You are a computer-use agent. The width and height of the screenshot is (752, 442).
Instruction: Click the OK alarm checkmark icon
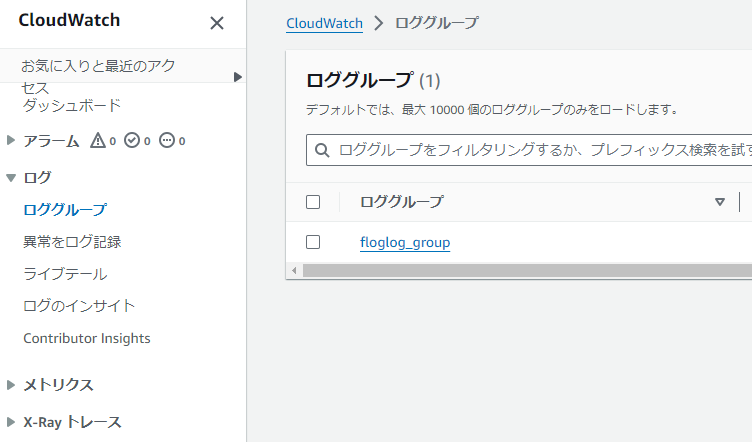pos(132,140)
